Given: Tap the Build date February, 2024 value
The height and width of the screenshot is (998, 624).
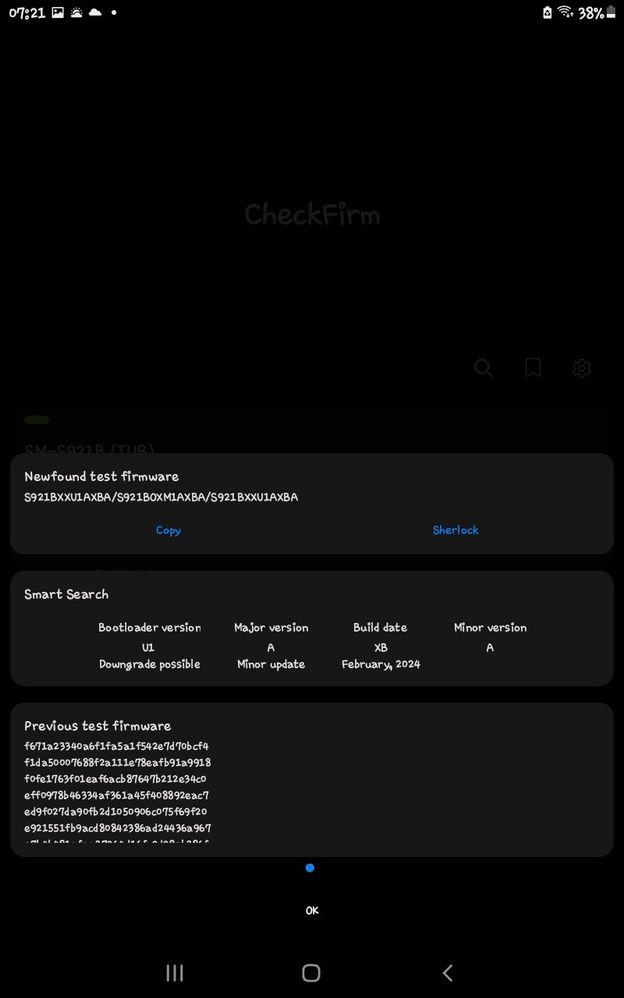Looking at the screenshot, I should pyautogui.click(x=381, y=664).
